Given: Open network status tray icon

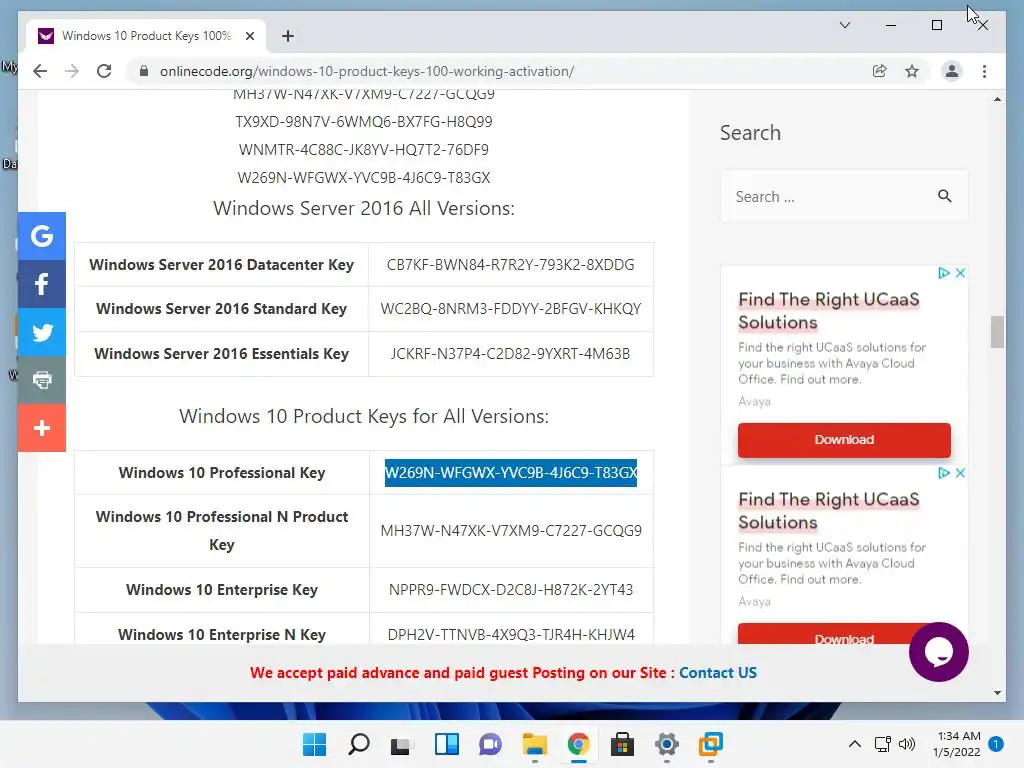Looking at the screenshot, I should (x=882, y=744).
